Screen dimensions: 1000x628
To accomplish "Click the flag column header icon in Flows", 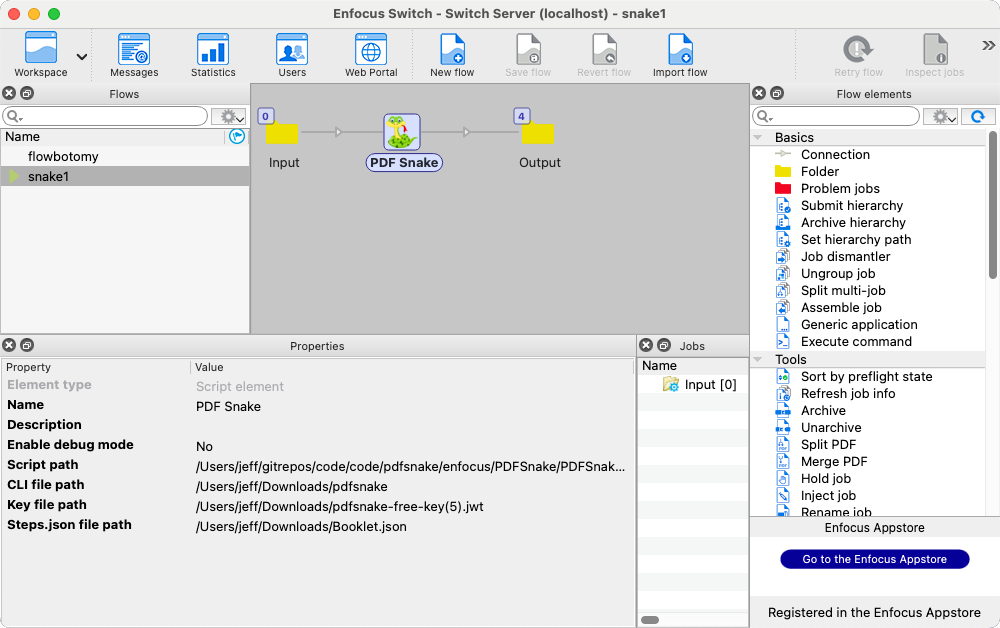I will click(237, 136).
